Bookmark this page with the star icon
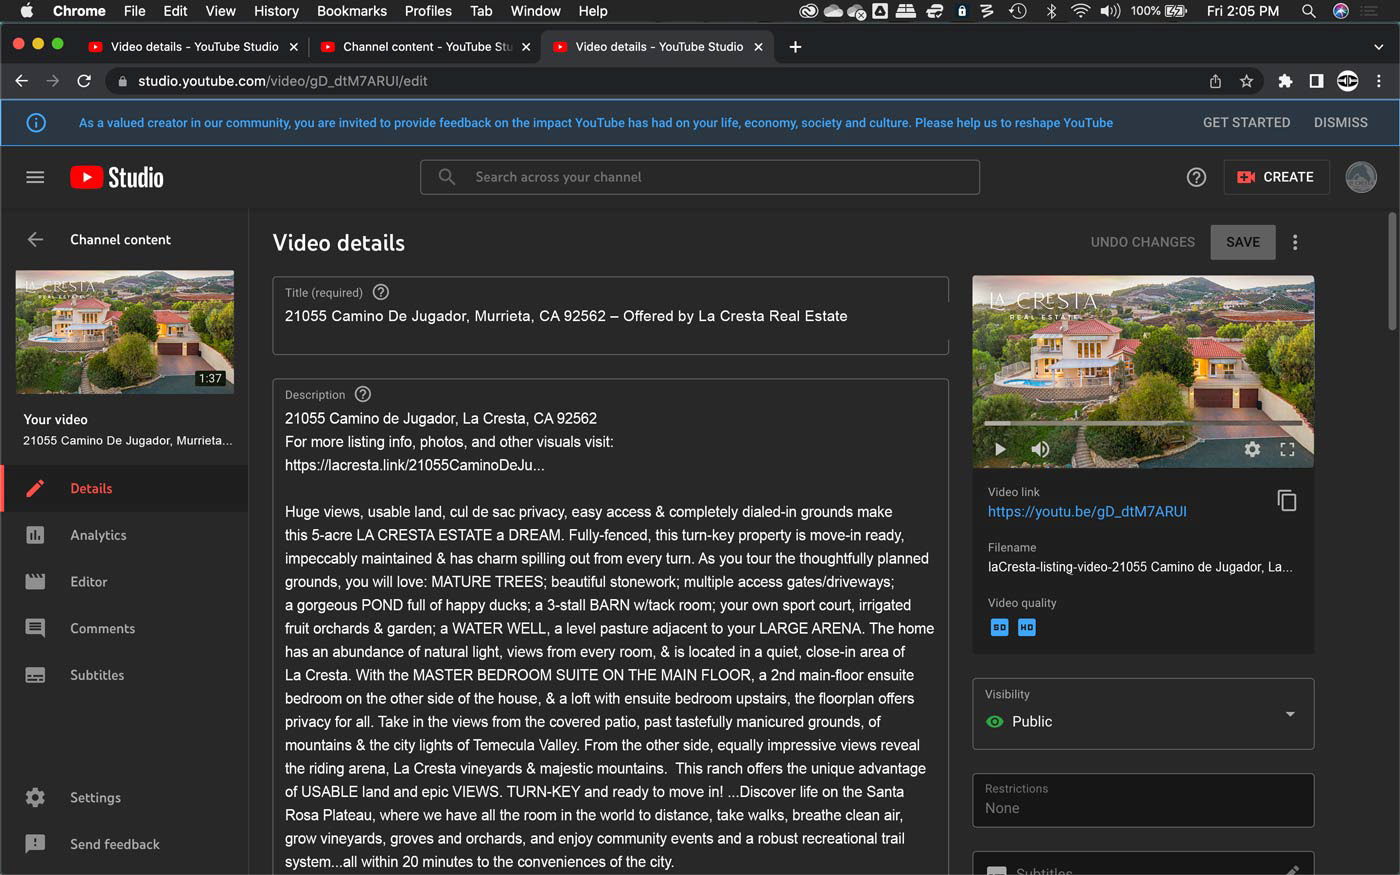 click(x=1246, y=81)
